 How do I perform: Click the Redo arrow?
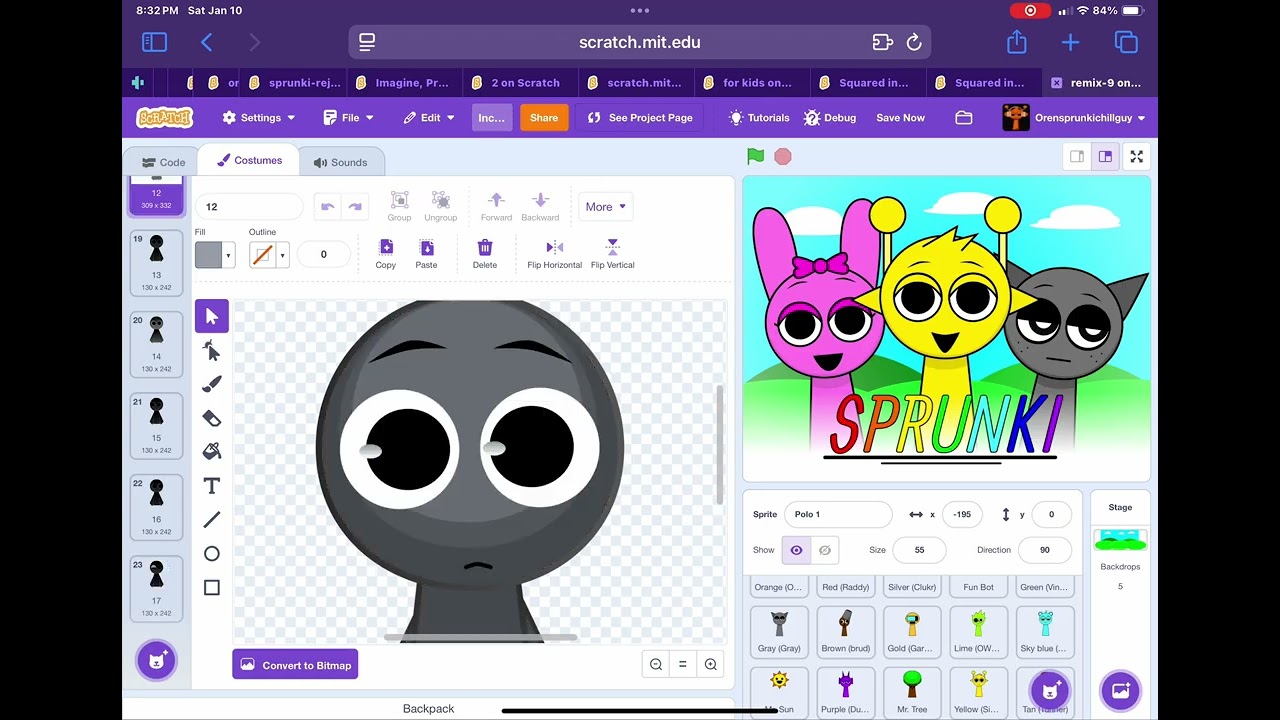tap(355, 207)
